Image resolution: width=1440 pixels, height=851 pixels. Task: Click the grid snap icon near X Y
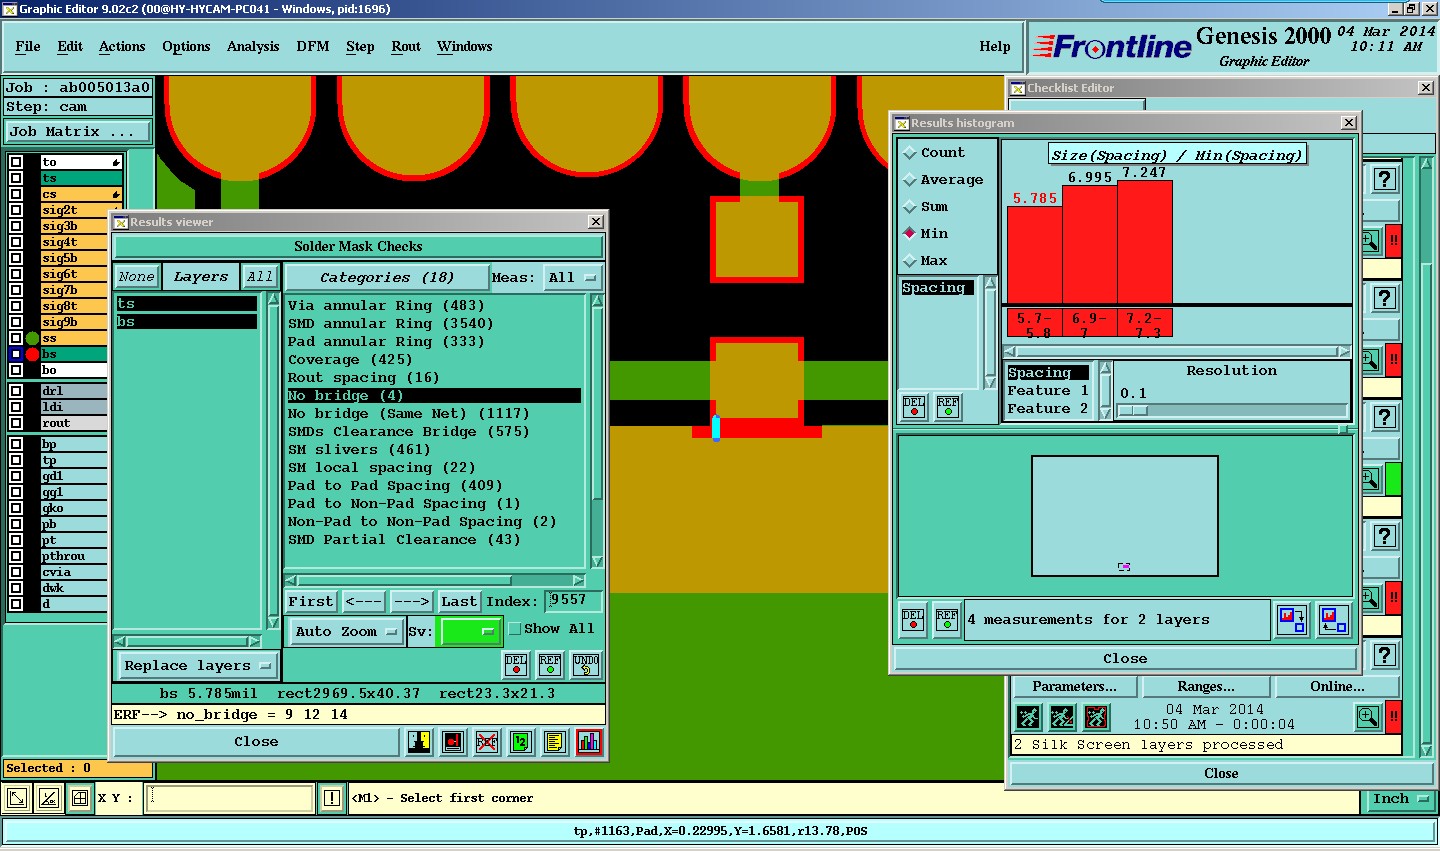pyautogui.click(x=80, y=798)
